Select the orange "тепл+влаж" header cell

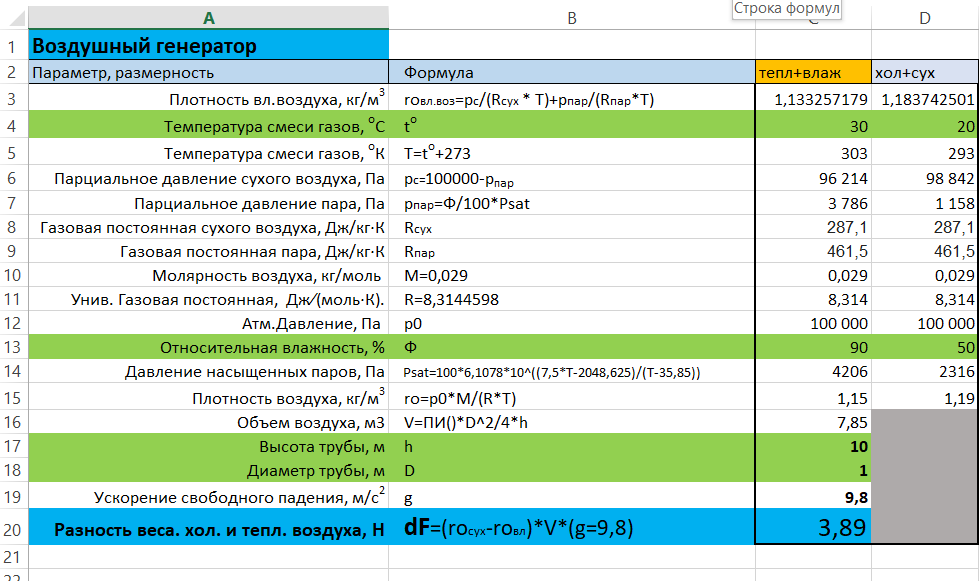tap(814, 72)
